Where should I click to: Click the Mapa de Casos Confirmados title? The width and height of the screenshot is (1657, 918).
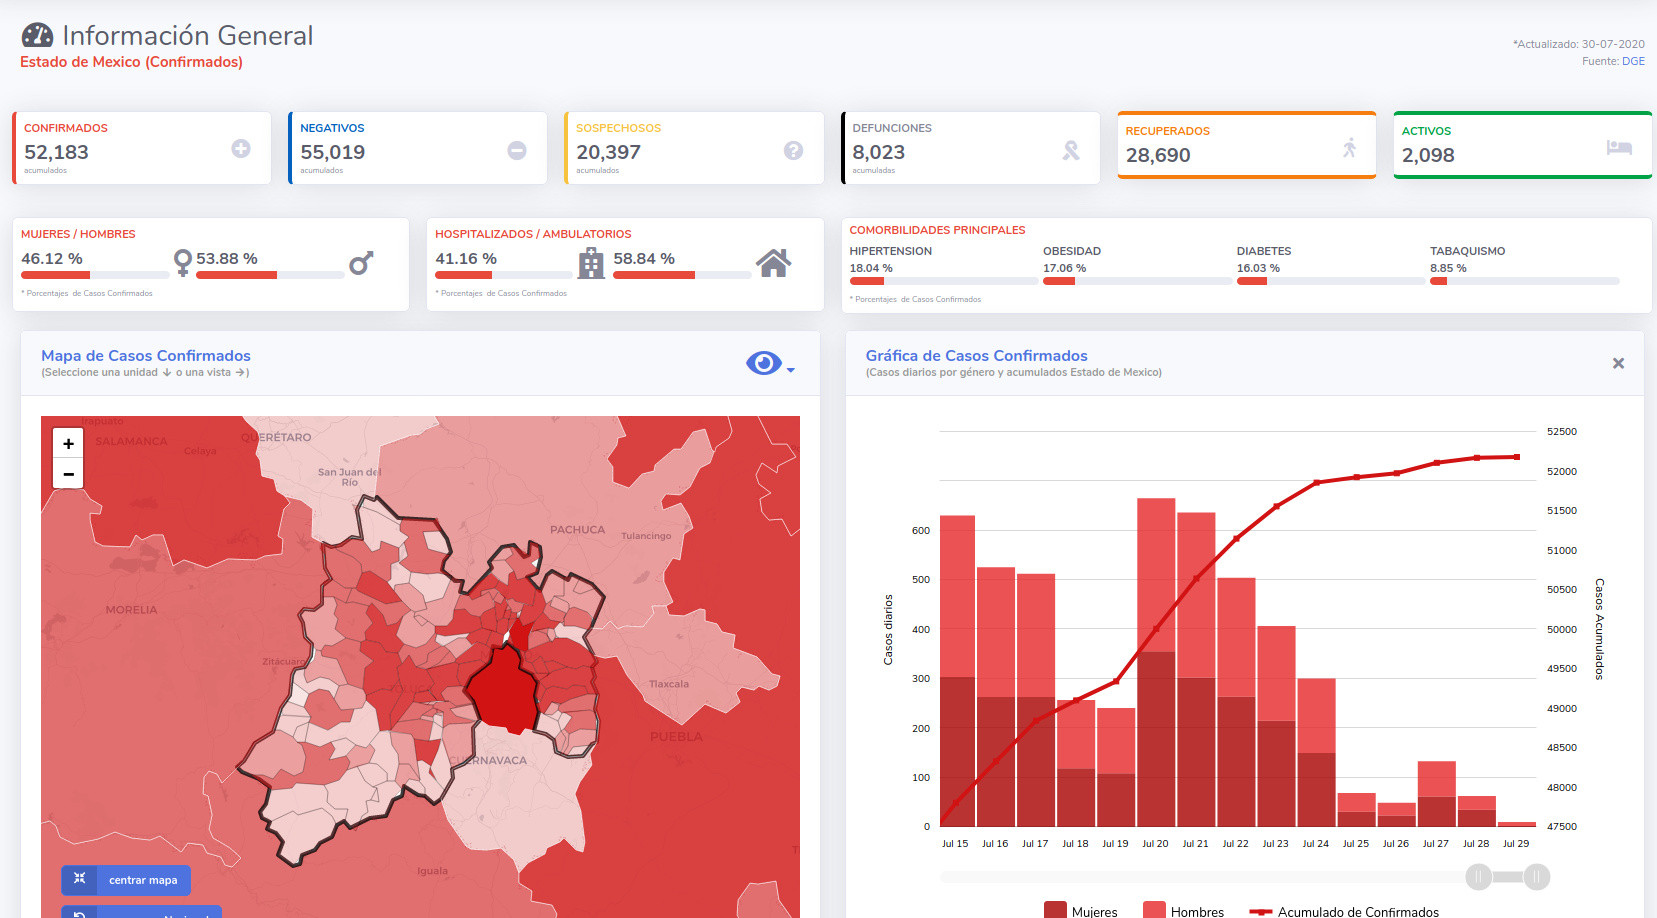(146, 355)
